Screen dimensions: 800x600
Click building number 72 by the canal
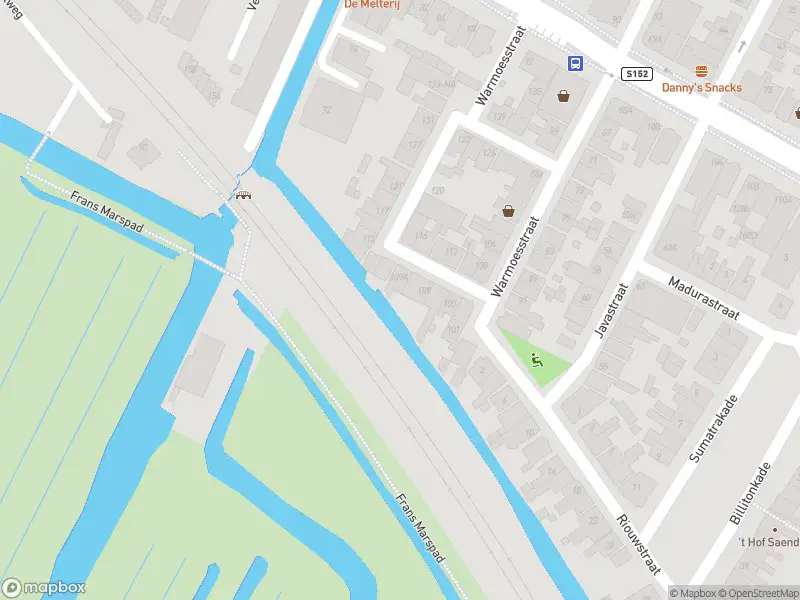click(327, 110)
